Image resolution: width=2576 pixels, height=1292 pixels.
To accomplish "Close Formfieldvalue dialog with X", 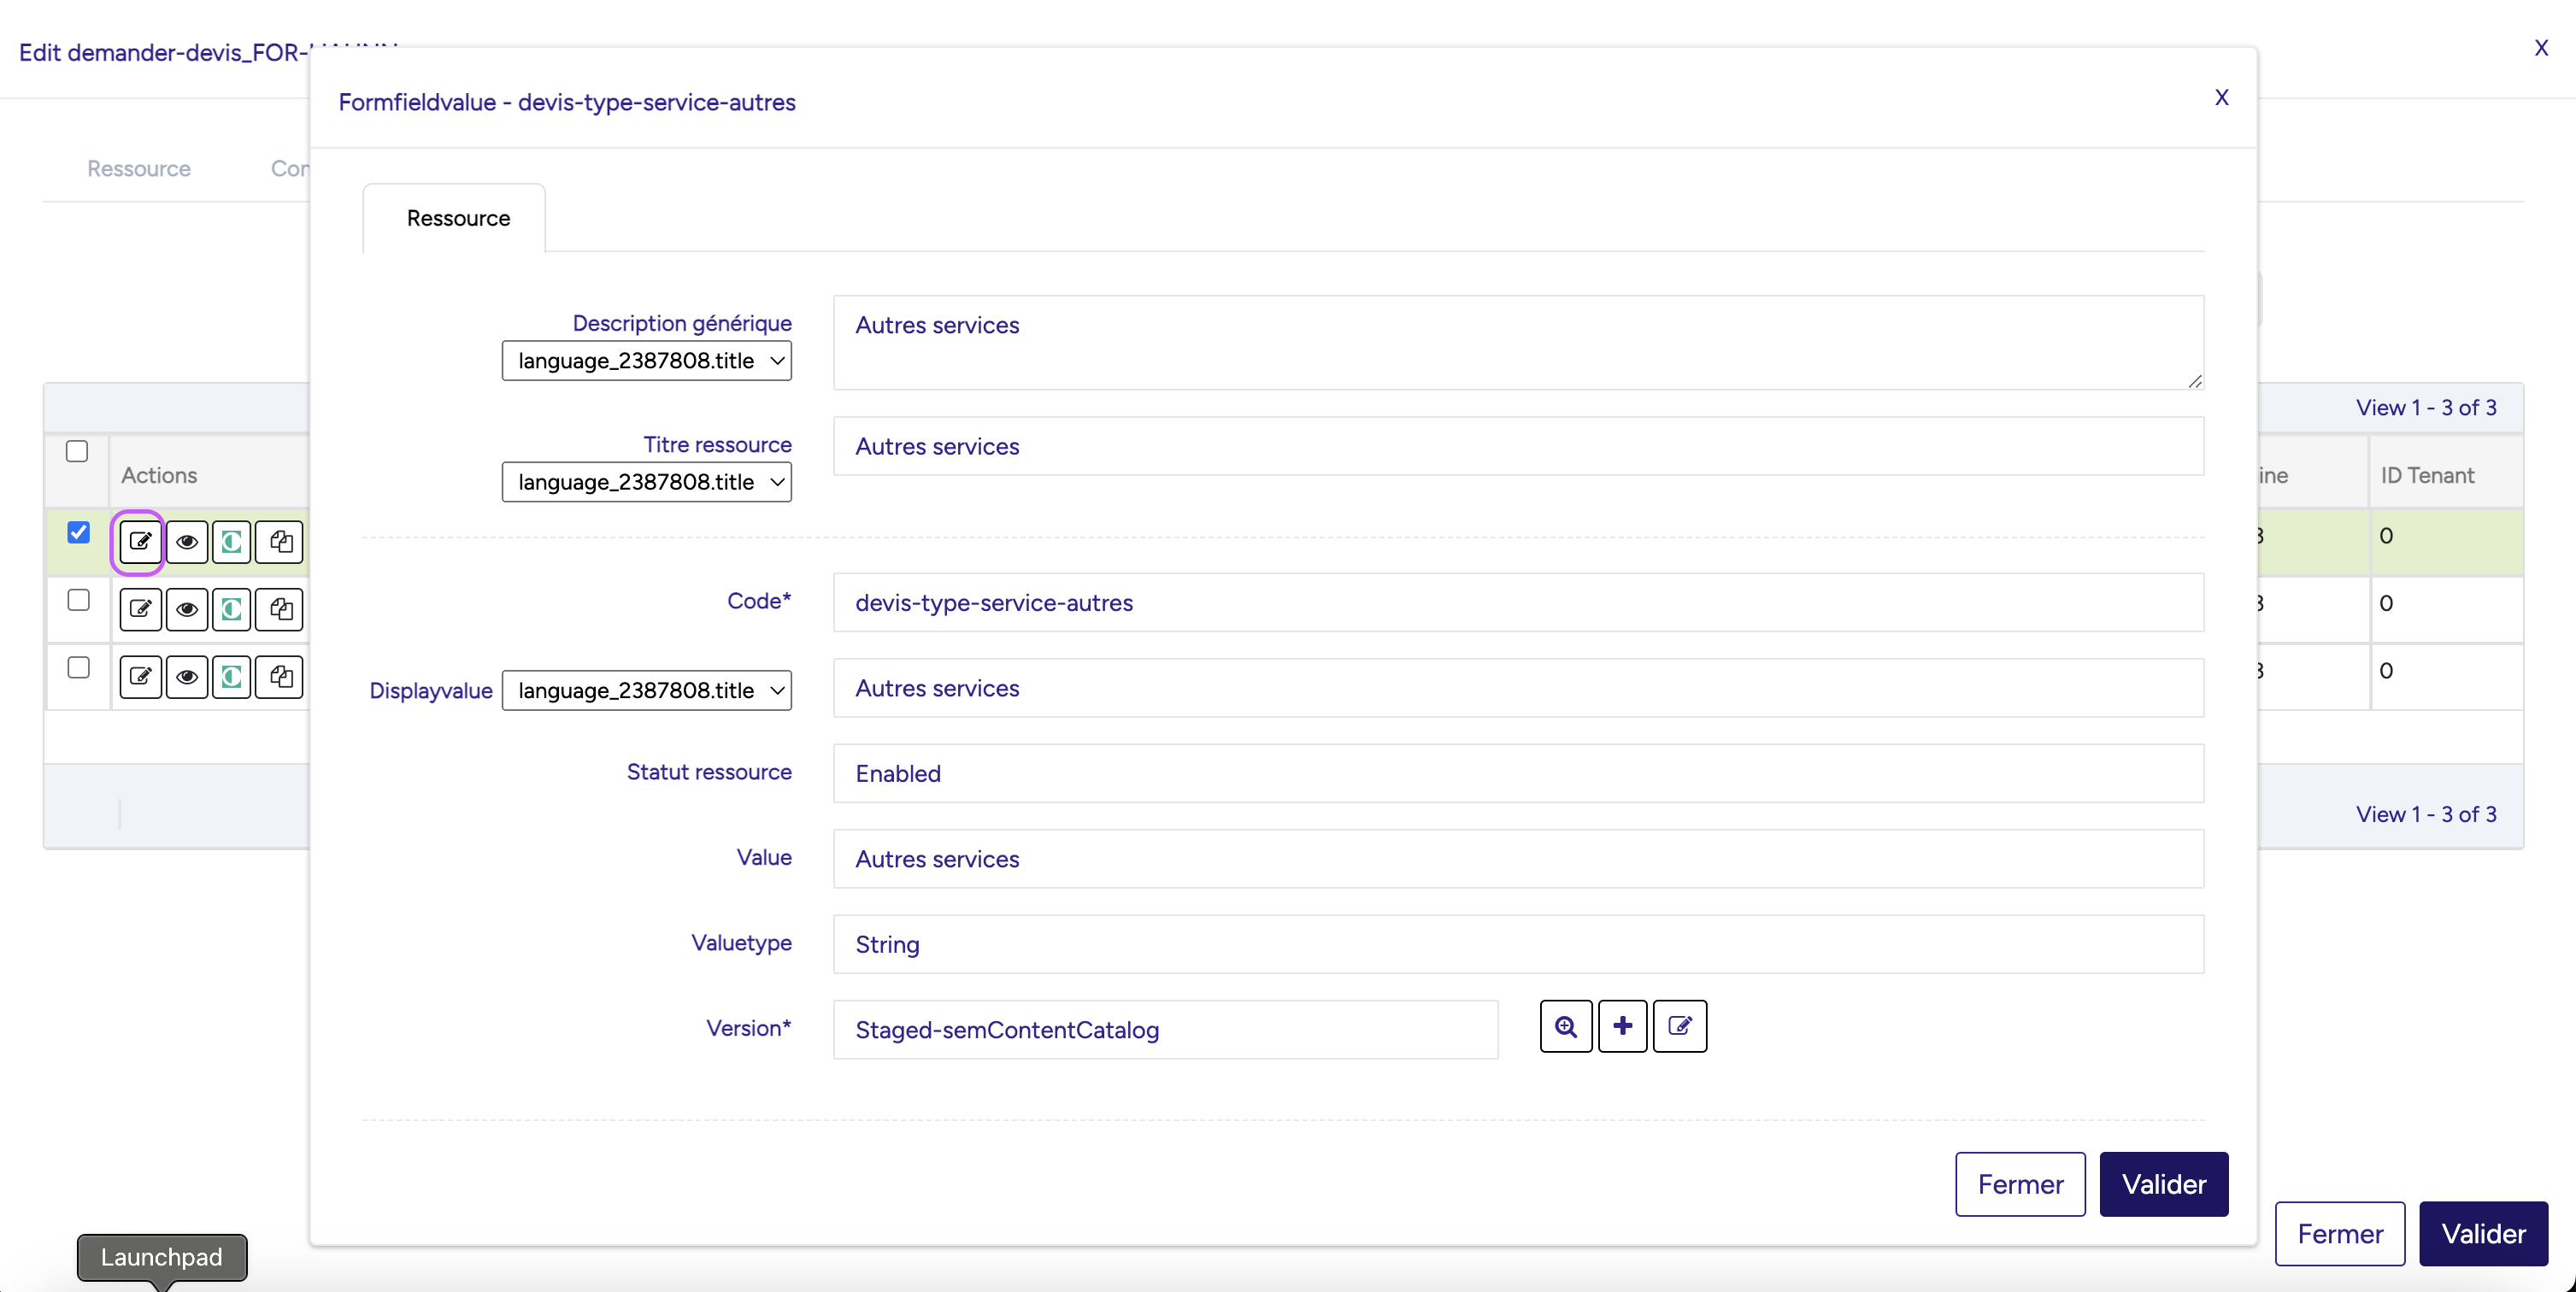I will pos(2221,98).
